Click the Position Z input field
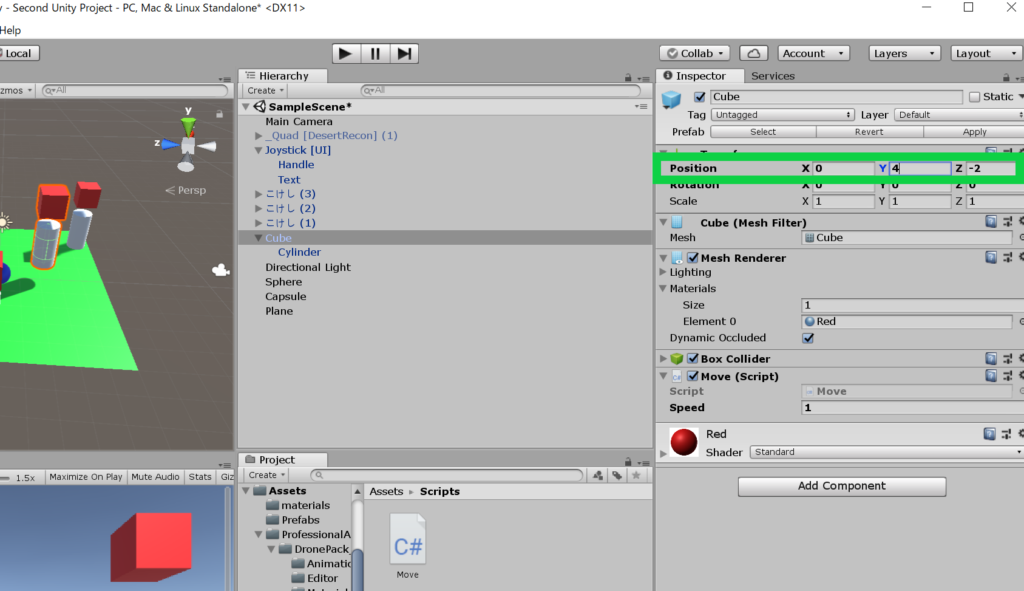Viewport: 1024px width, 591px height. coord(989,168)
